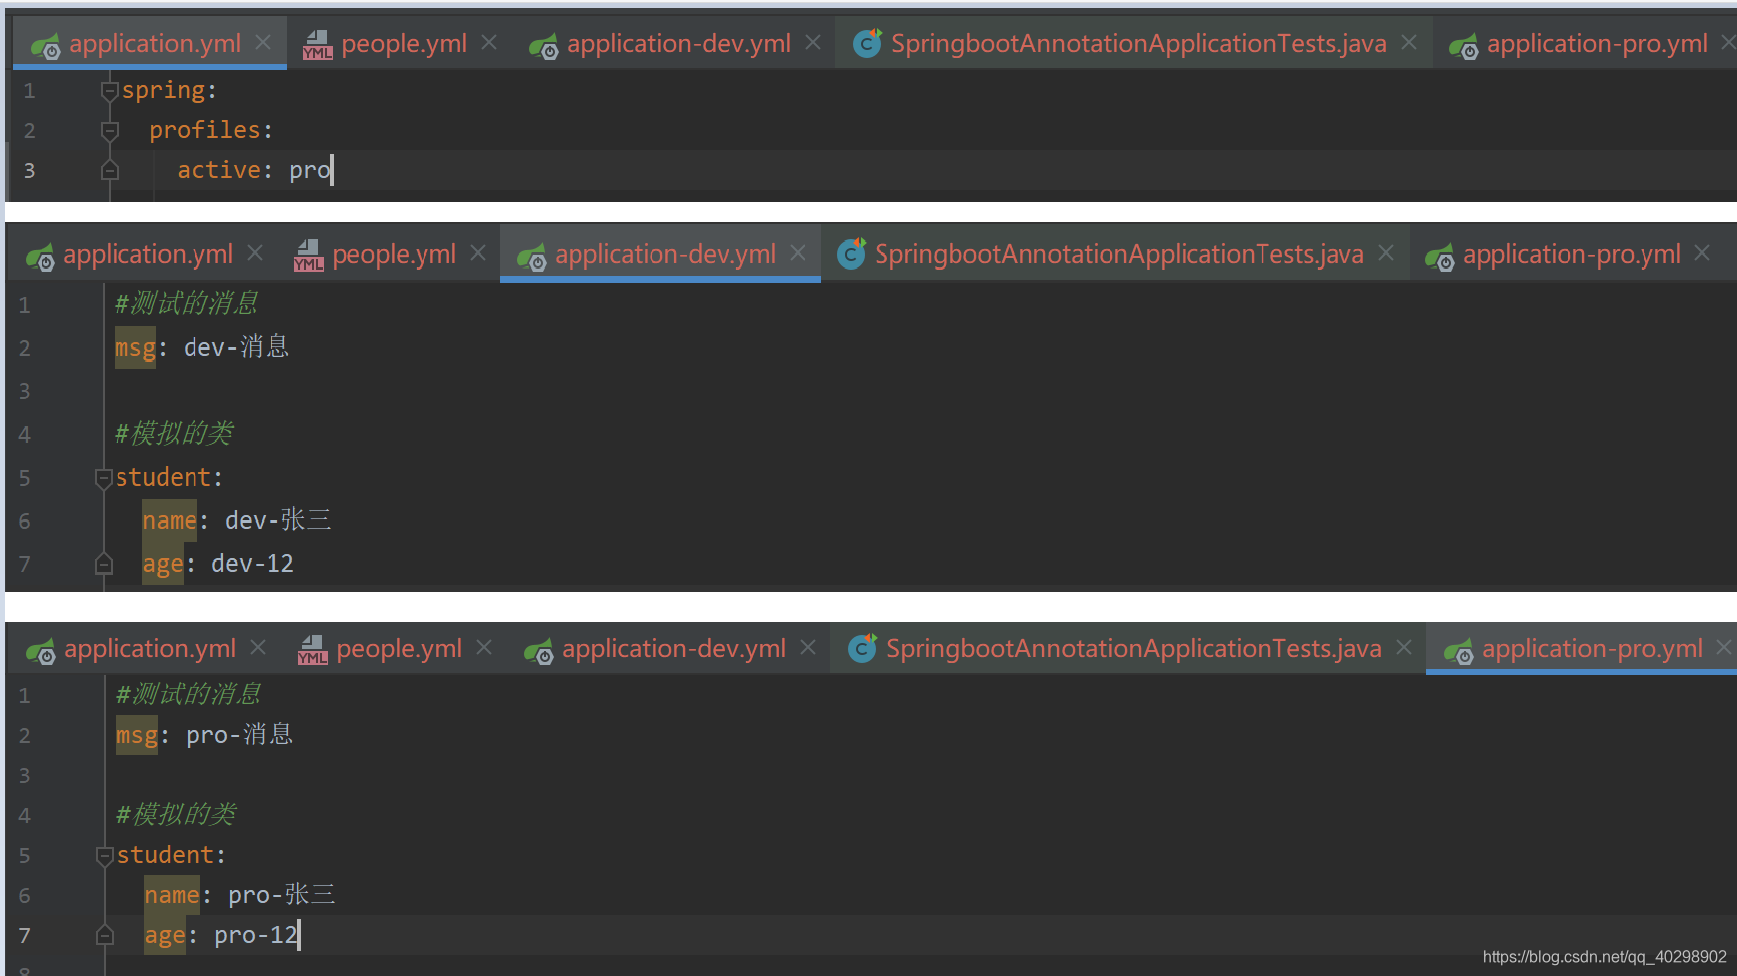Collapse the profiles: block fold marker
The image size is (1737, 976).
[x=110, y=131]
